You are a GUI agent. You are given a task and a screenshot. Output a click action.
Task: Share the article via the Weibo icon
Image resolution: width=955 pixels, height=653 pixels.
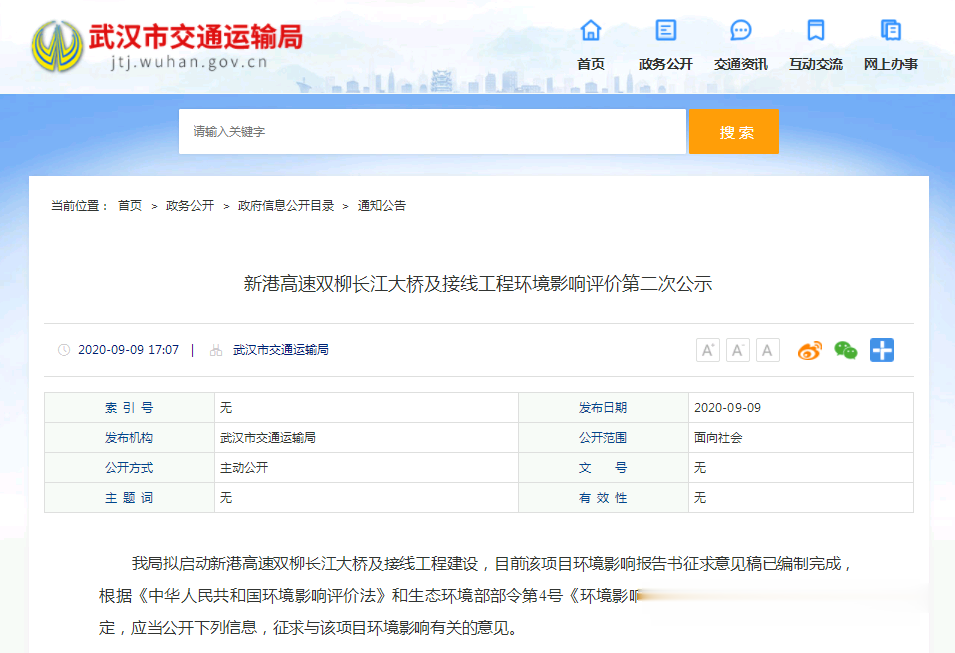pos(808,350)
